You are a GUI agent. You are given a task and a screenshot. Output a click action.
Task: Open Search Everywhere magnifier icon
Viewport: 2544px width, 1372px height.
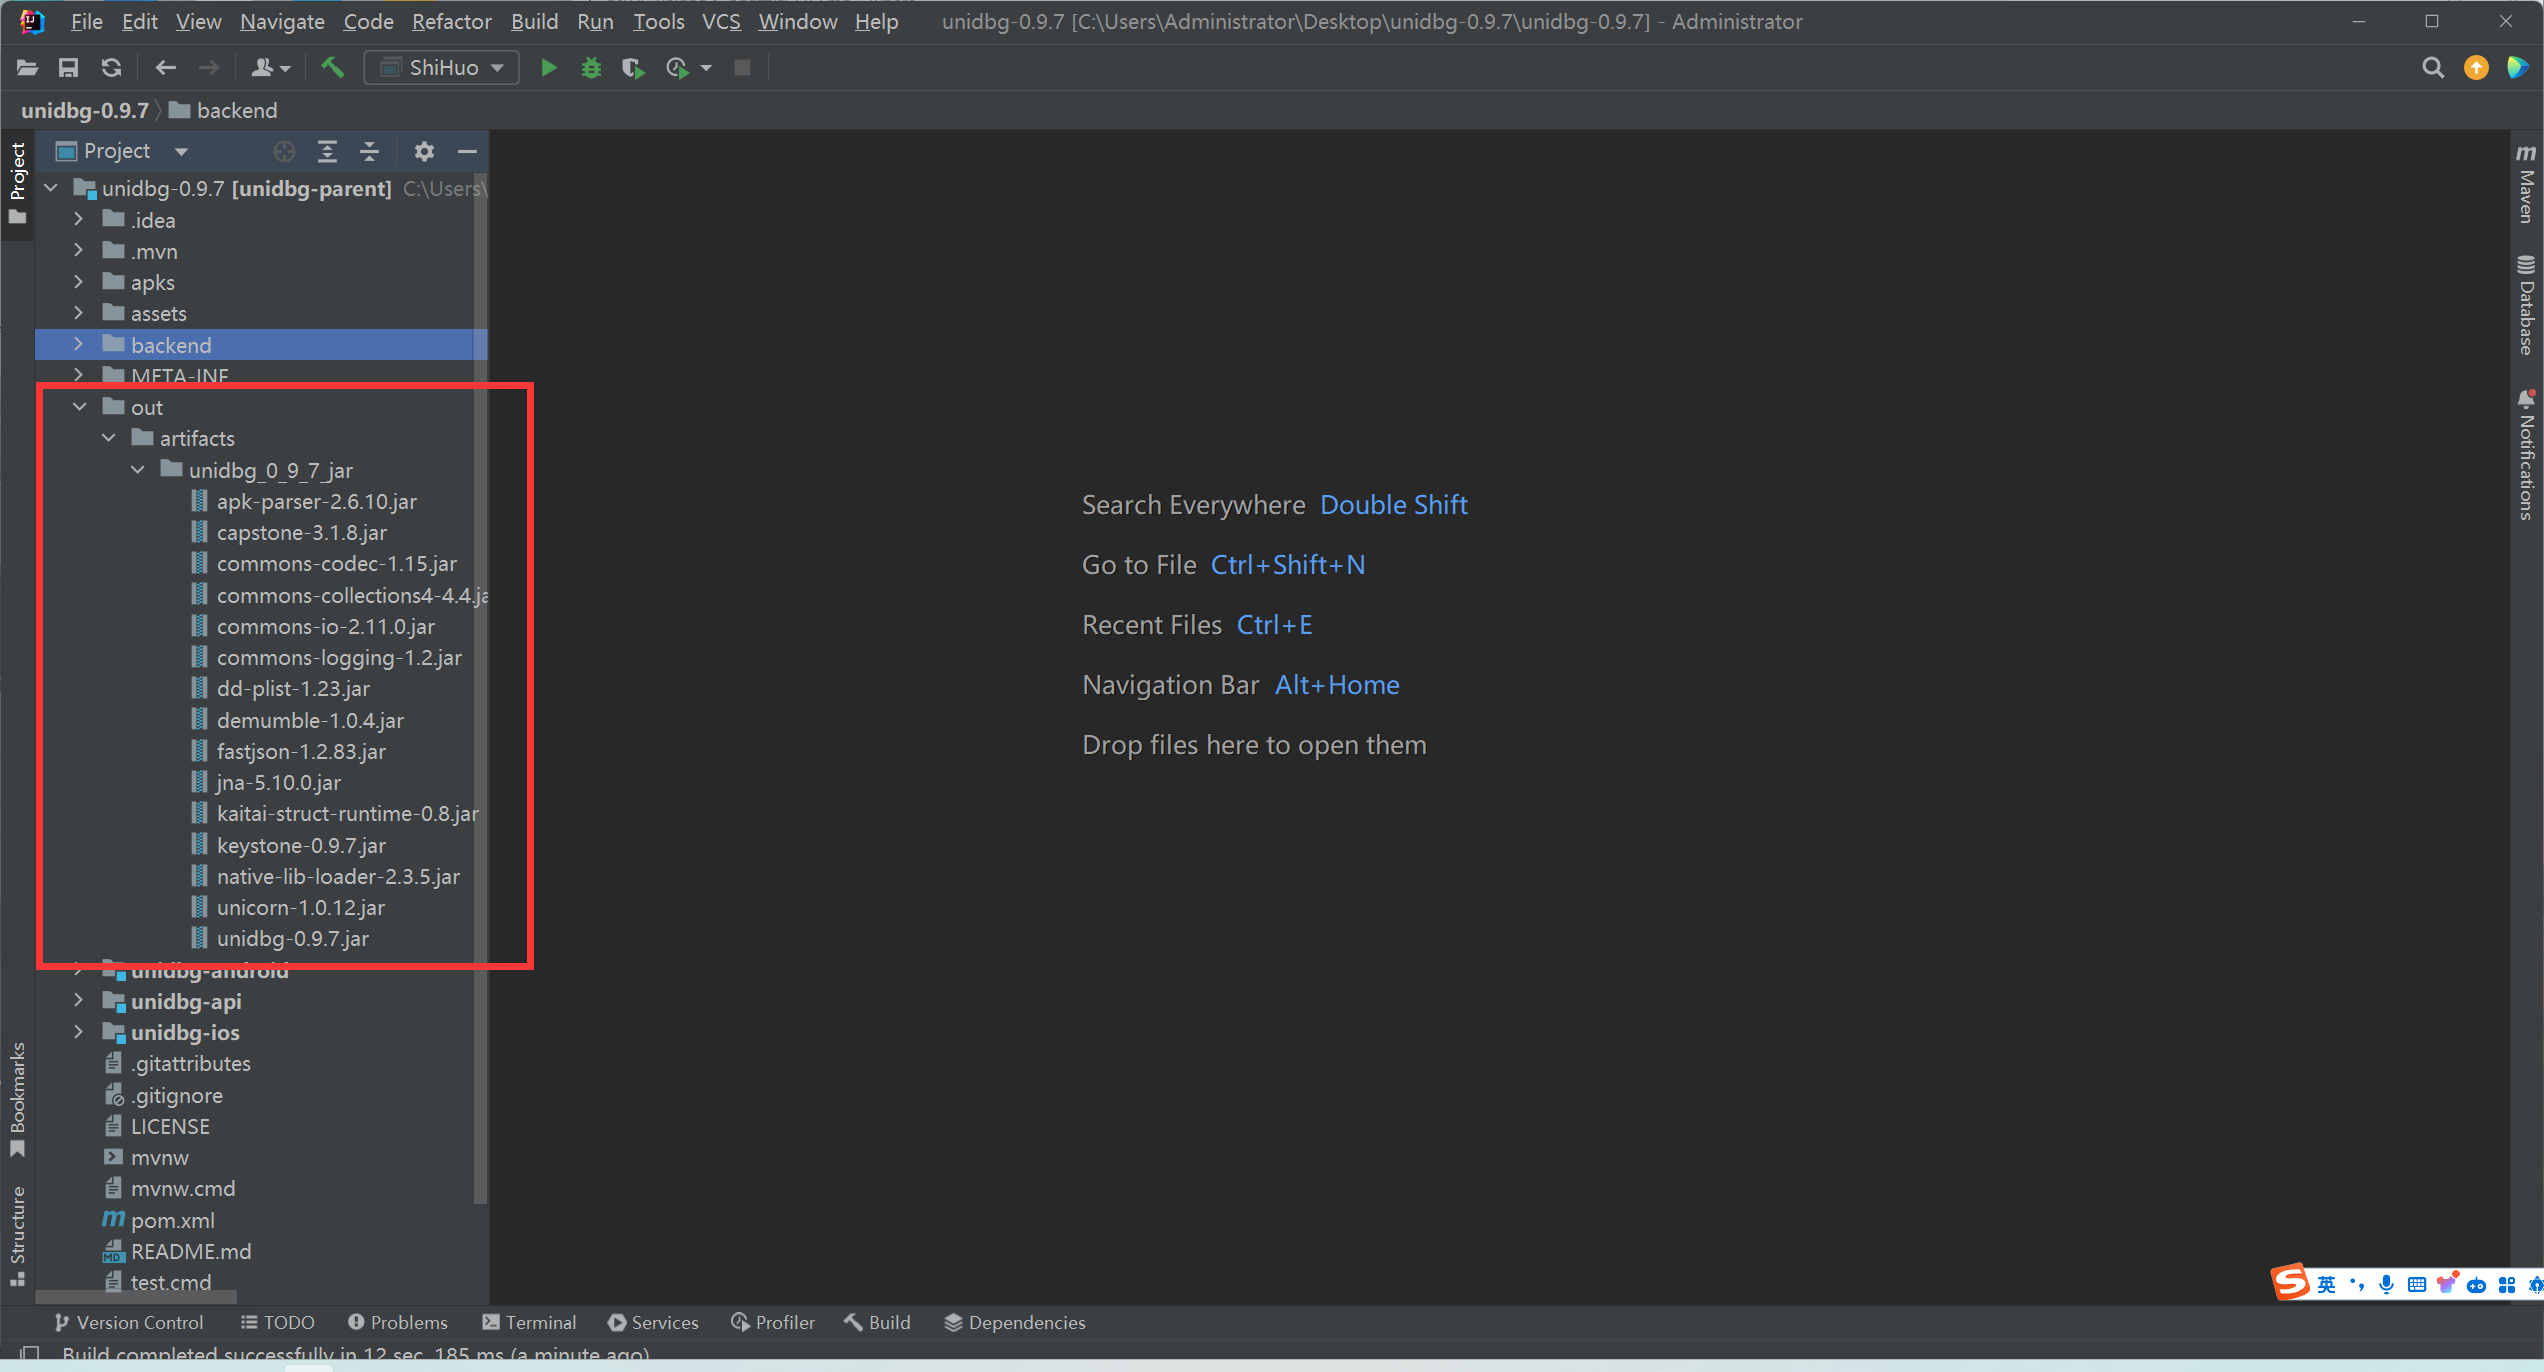(x=2433, y=68)
